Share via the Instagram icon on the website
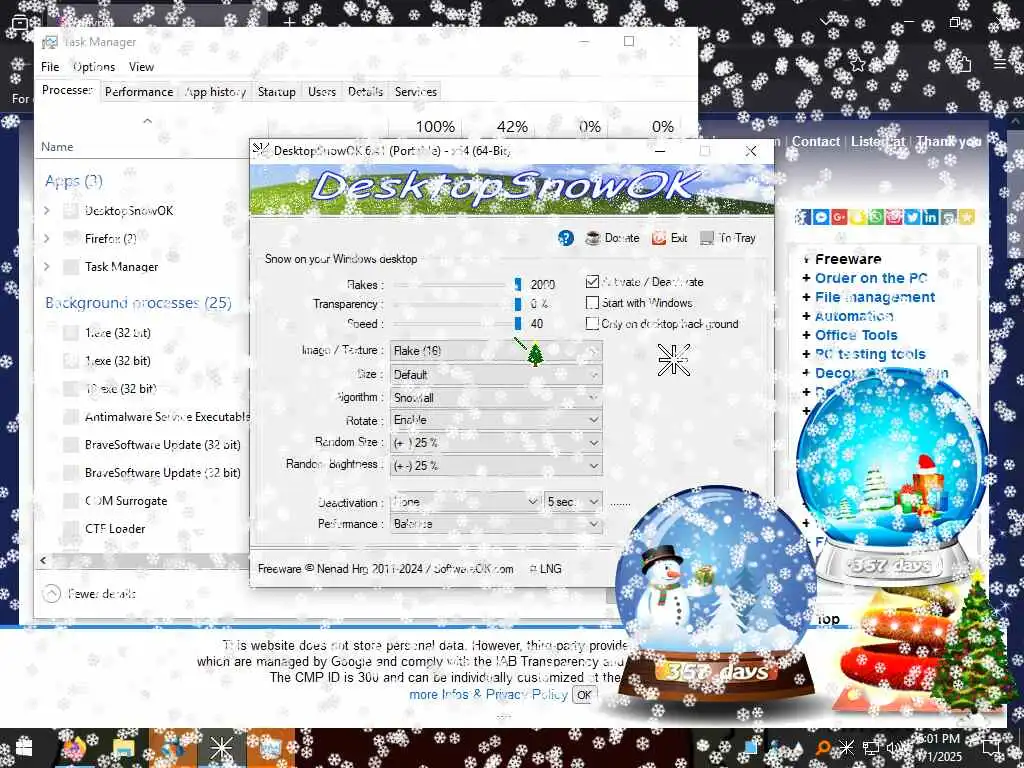The image size is (1024, 768). point(894,217)
